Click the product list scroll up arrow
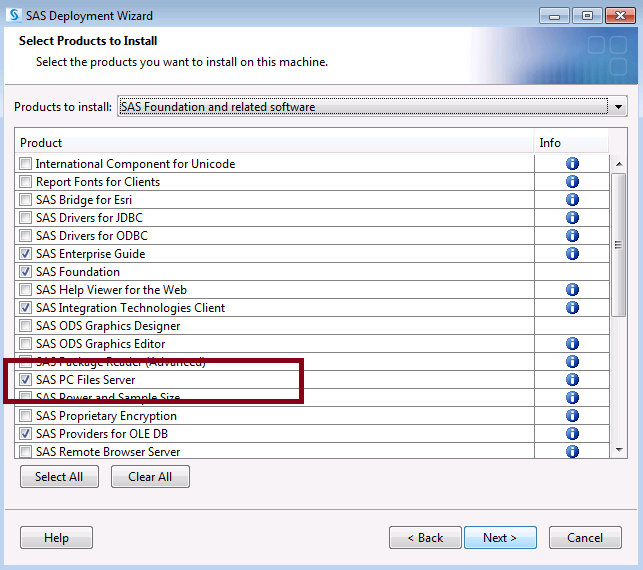The width and height of the screenshot is (643, 570). click(619, 164)
